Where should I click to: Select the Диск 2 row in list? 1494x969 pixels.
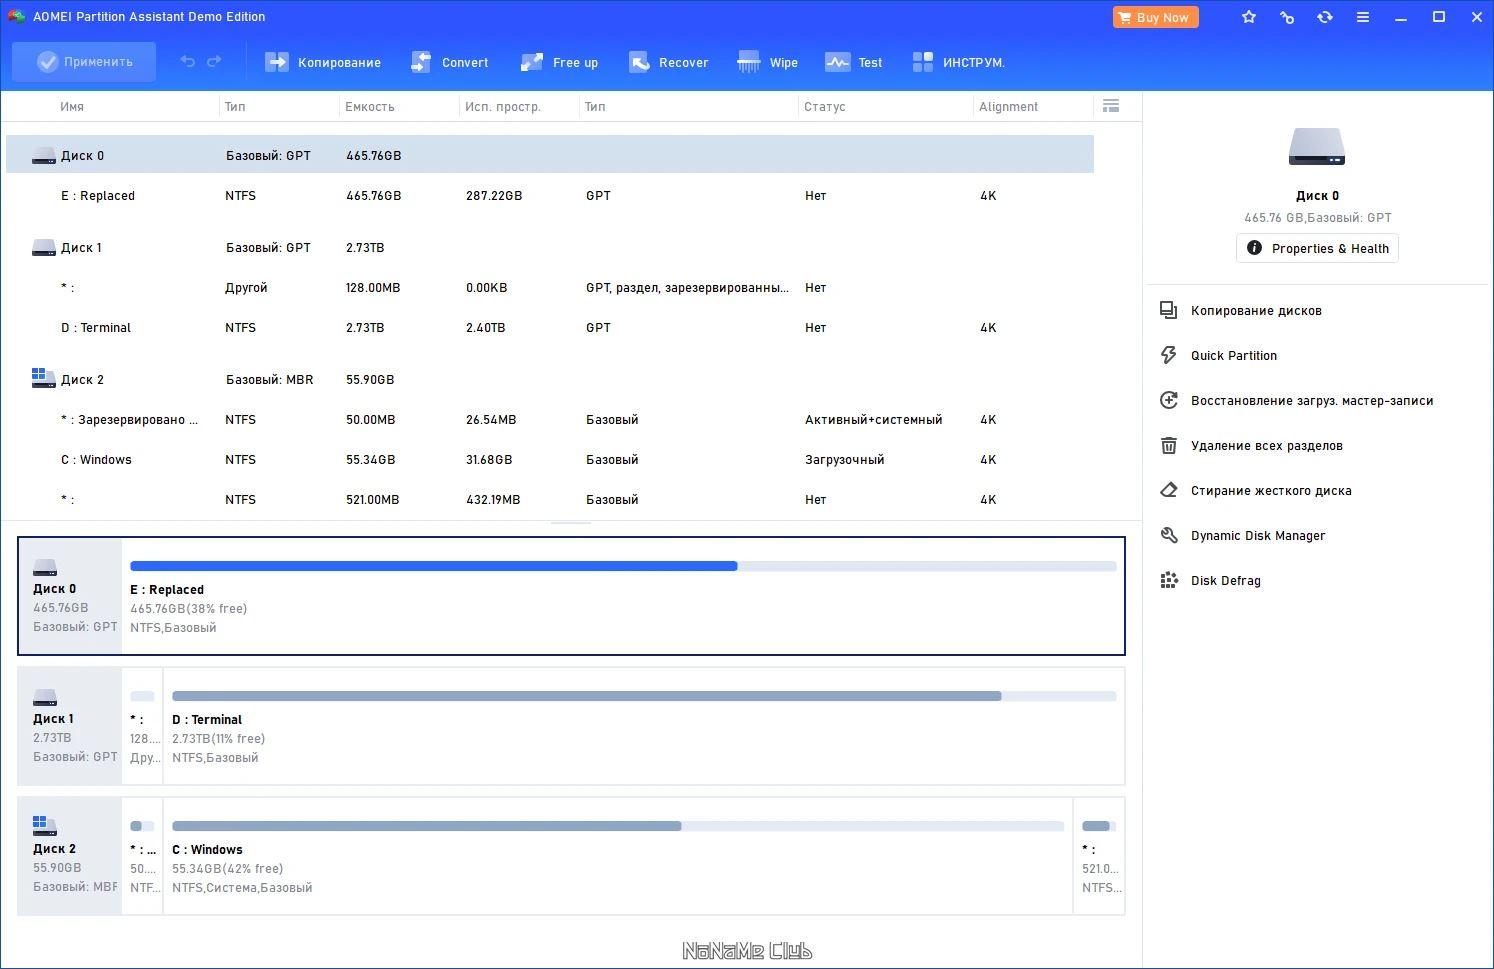click(82, 380)
